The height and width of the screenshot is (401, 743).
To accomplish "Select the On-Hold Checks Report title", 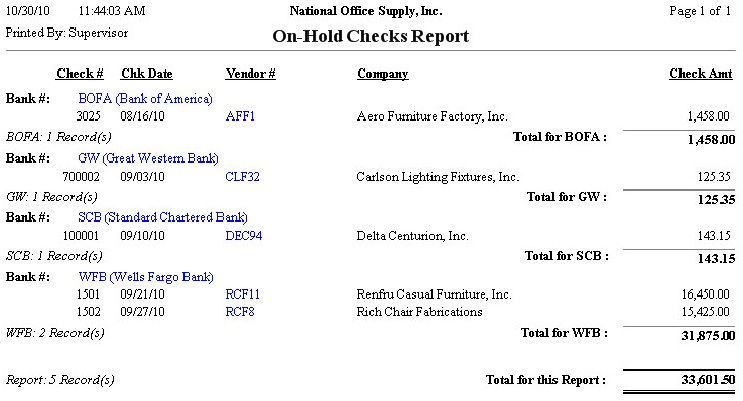I will 371,37.
